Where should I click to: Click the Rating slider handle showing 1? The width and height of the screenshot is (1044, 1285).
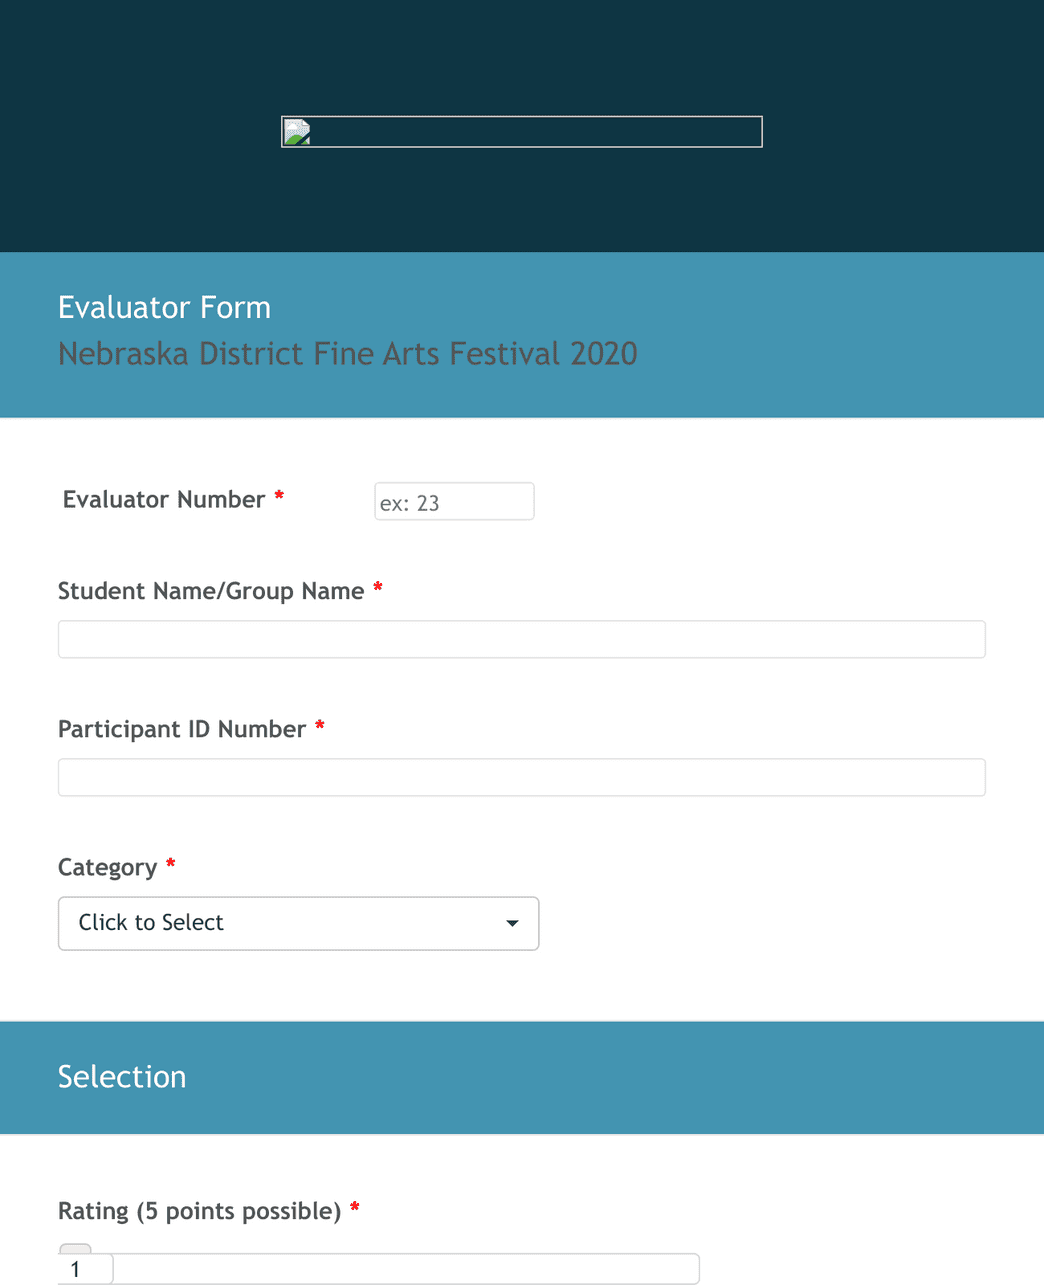(86, 1270)
